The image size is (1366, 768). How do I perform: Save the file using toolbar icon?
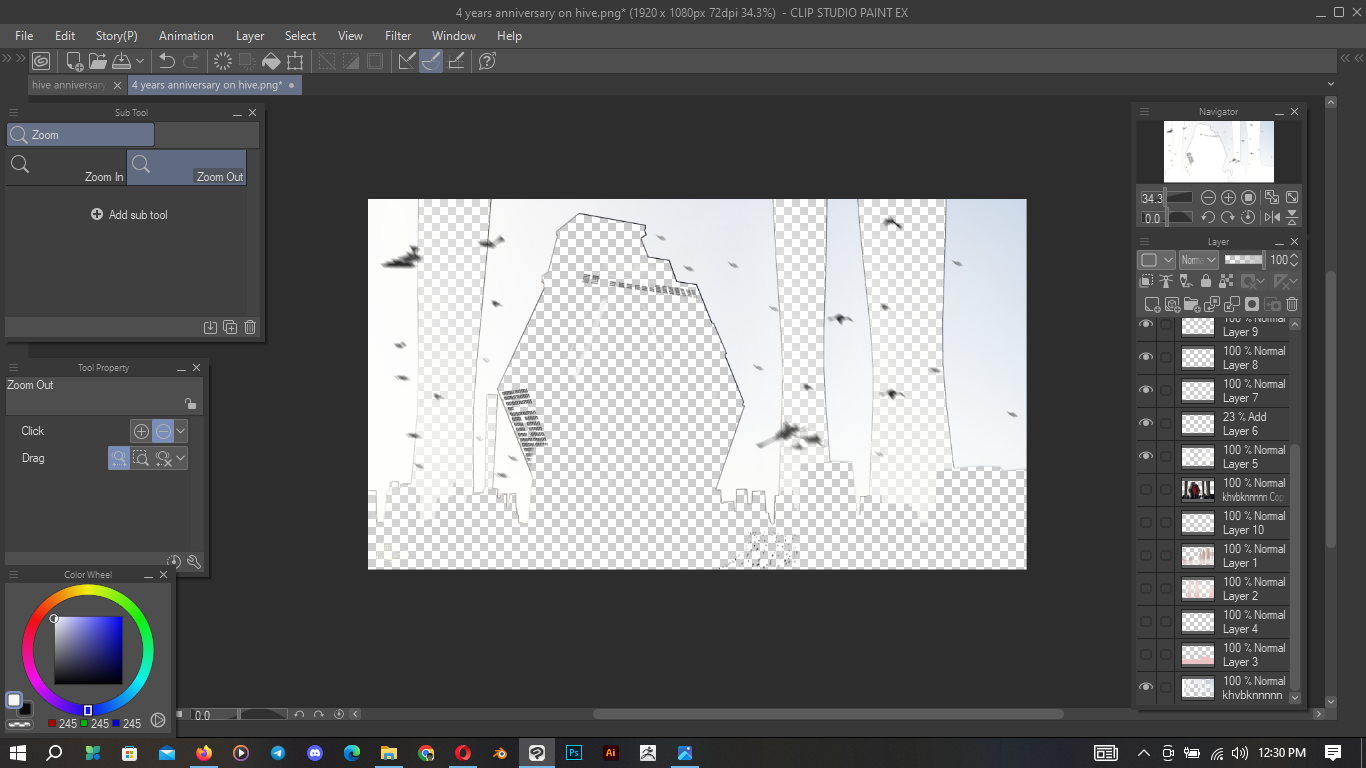[121, 61]
